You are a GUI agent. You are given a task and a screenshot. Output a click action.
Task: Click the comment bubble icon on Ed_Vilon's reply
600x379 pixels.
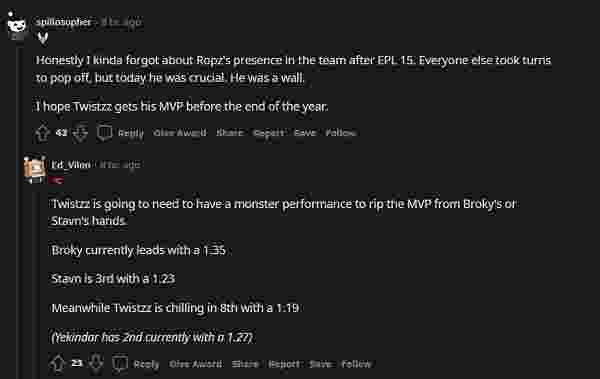[119, 364]
